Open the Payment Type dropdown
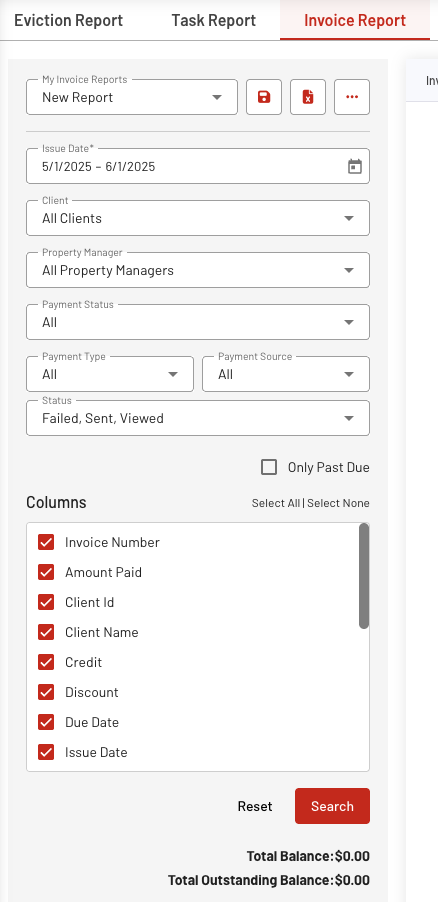The image size is (438, 902). coord(110,374)
